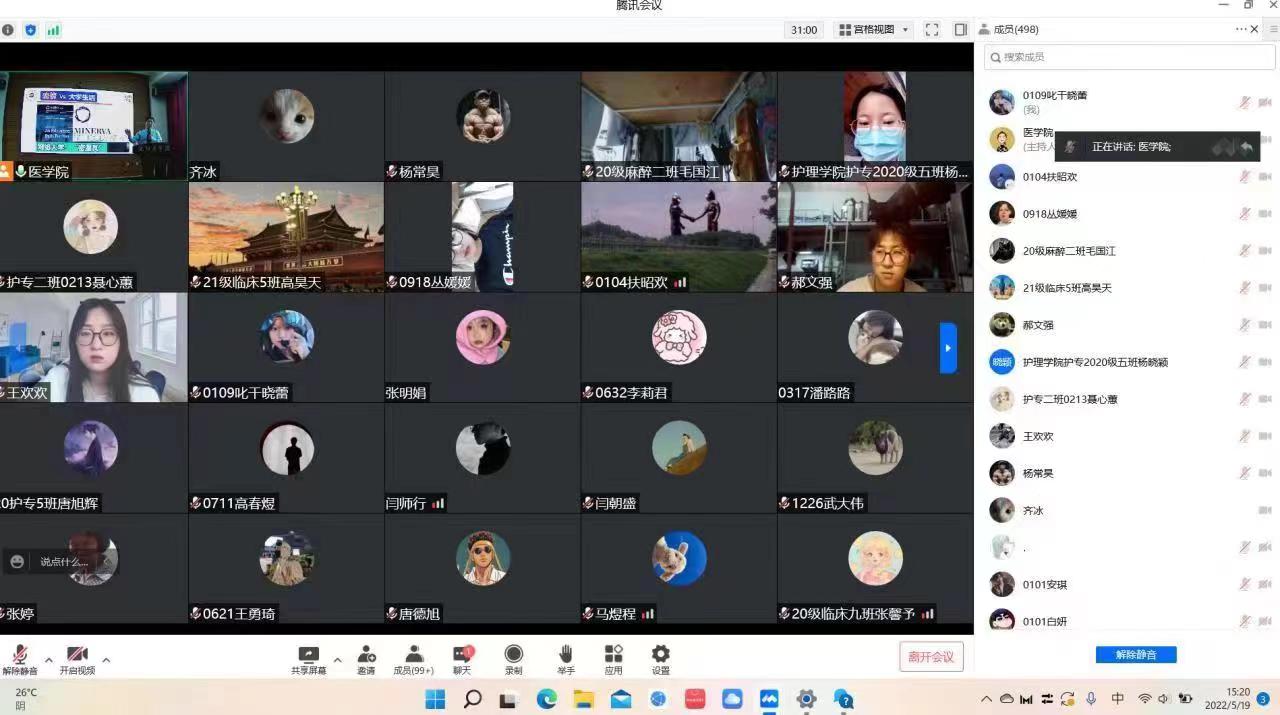The image size is (1280, 715).
Task: Open the 成员(99+) members toolbar item
Action: (413, 657)
